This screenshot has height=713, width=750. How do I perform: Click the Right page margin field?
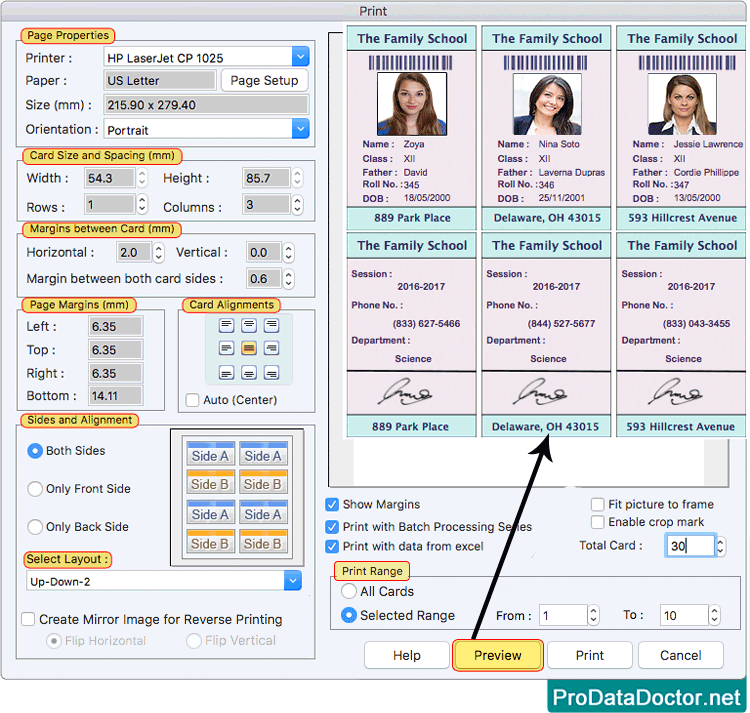click(x=115, y=373)
